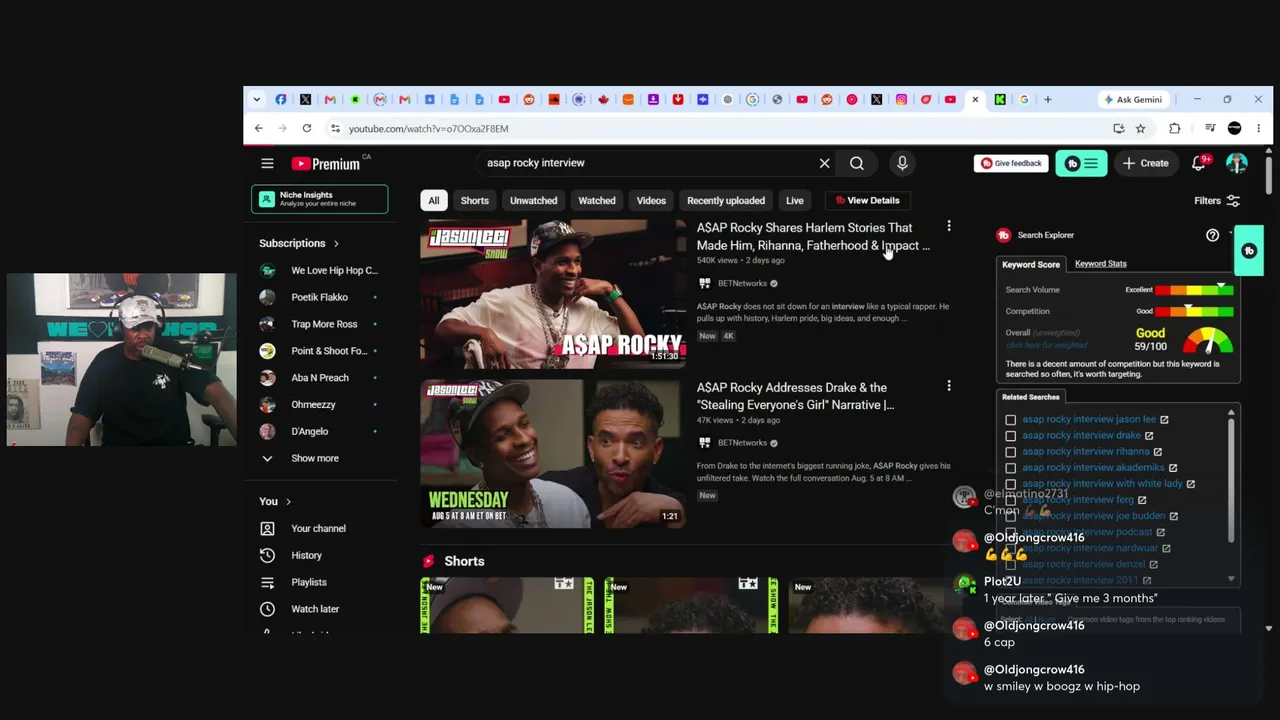
Task: Reload the page in Chrome
Action: click(307, 128)
